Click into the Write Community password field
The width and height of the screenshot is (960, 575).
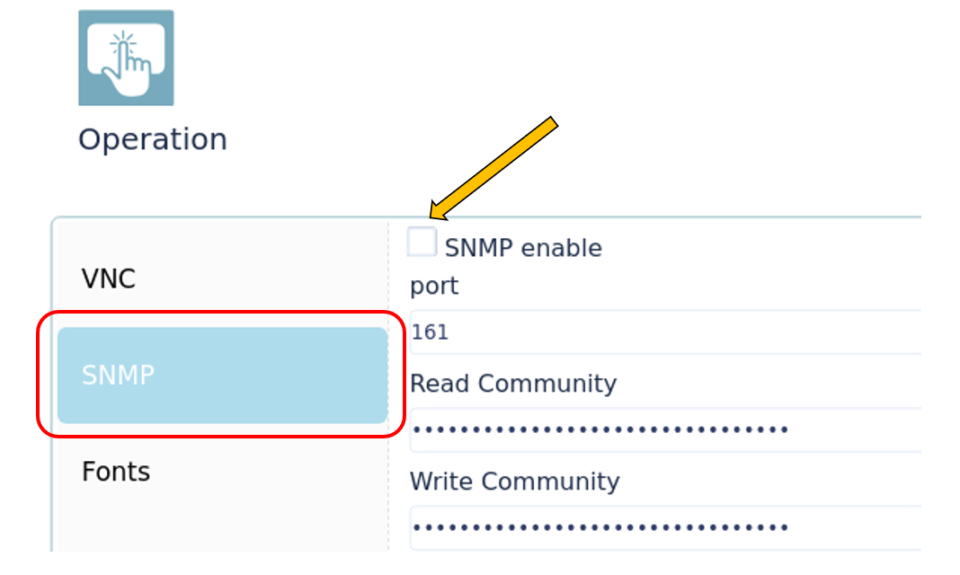point(665,528)
